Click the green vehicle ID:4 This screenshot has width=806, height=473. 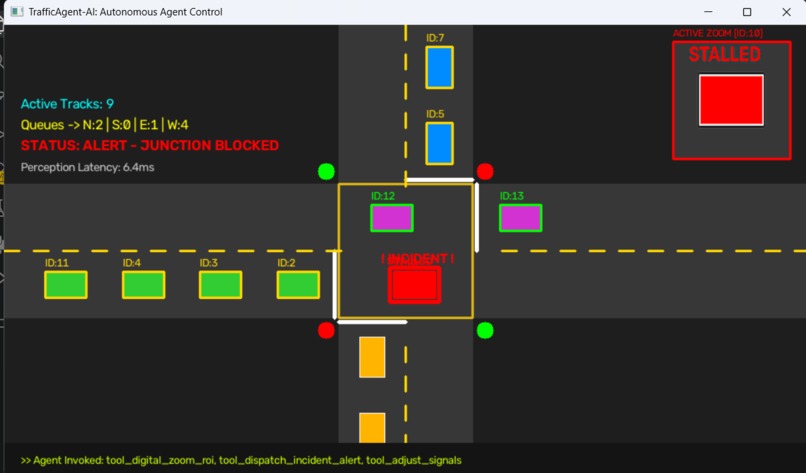coord(143,285)
